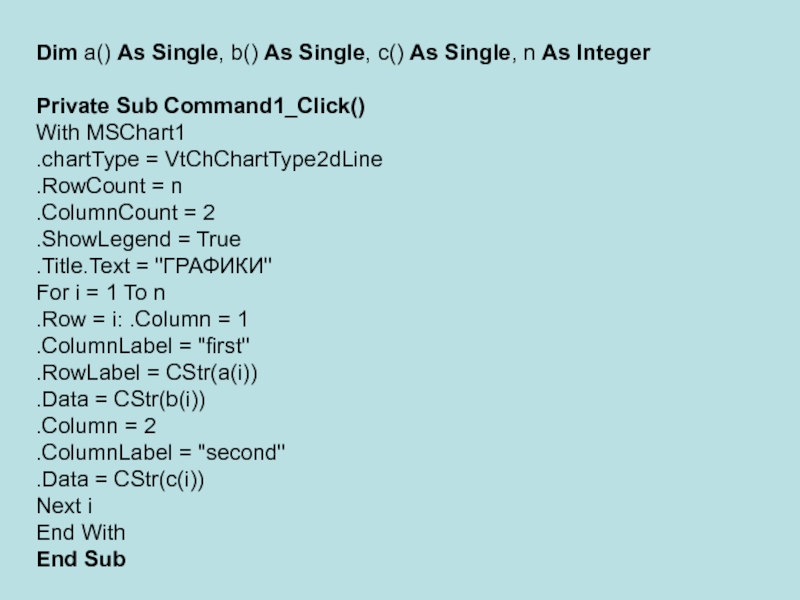Click the '.ColumnLabel = "first"' line
This screenshot has width=800, height=600.
143,346
